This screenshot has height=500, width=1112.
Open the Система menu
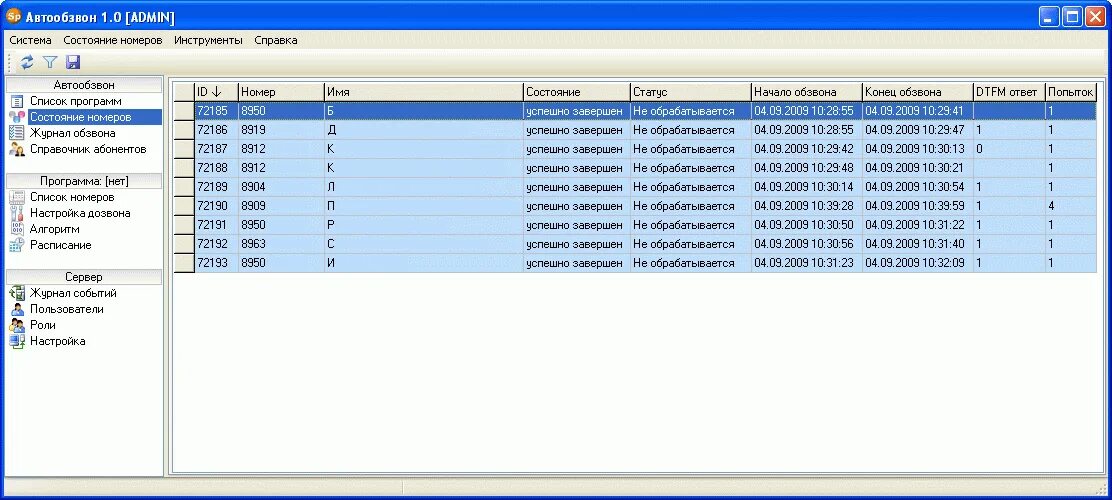[30, 40]
